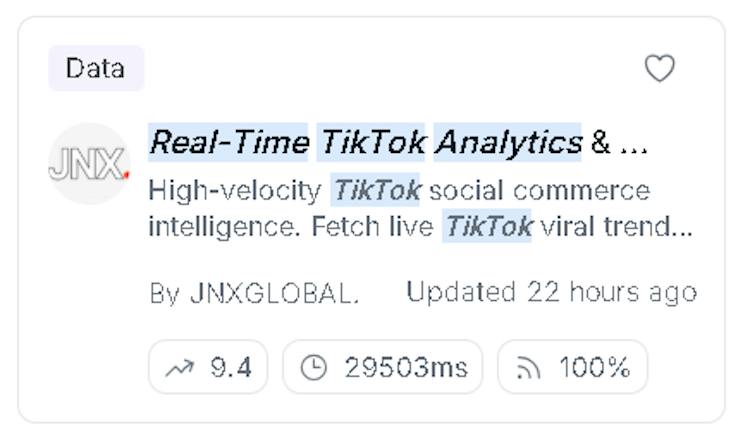This screenshot has width=750, height=439.
Task: Select the 100% service level badge
Action: [573, 367]
